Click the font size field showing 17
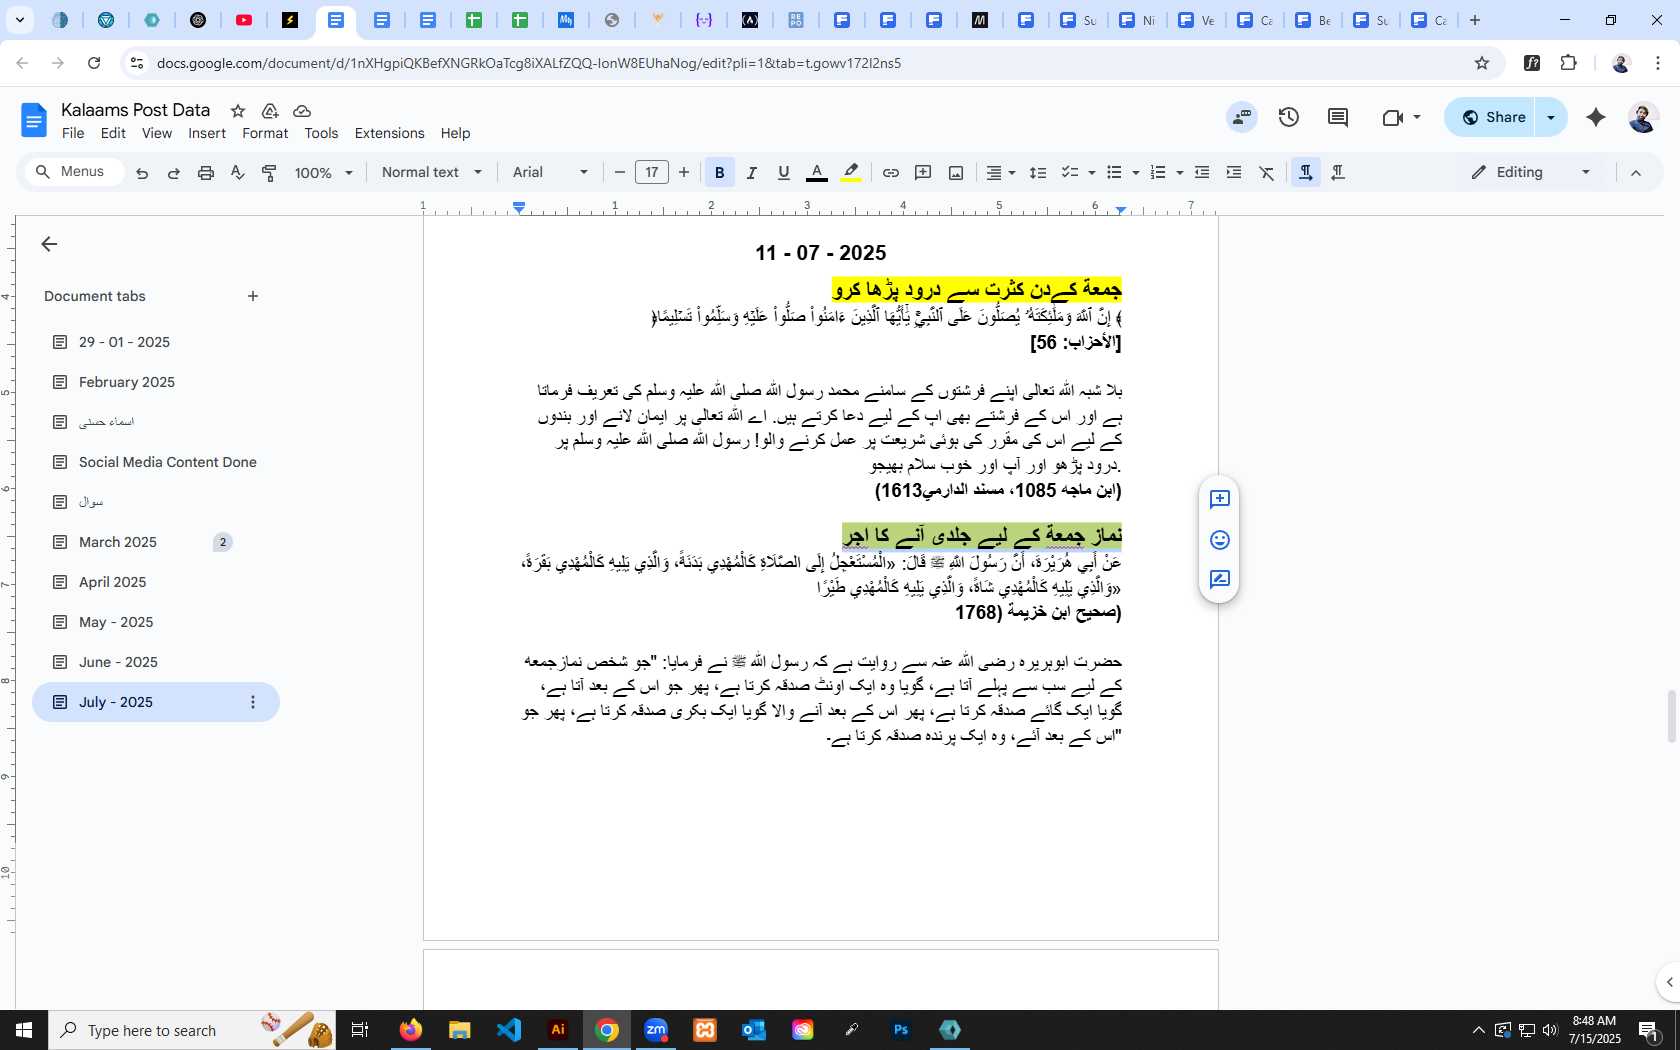The width and height of the screenshot is (1680, 1050). pyautogui.click(x=652, y=173)
